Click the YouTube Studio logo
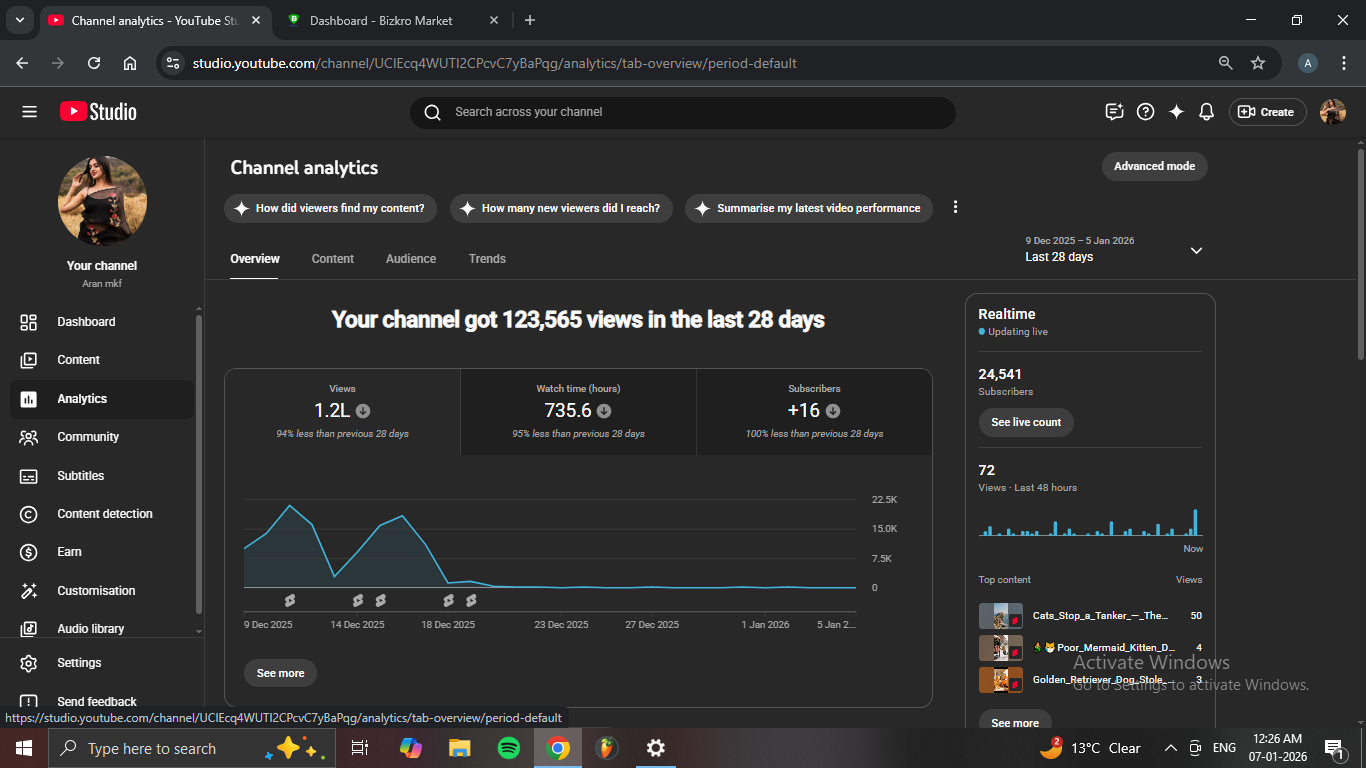 coord(98,112)
